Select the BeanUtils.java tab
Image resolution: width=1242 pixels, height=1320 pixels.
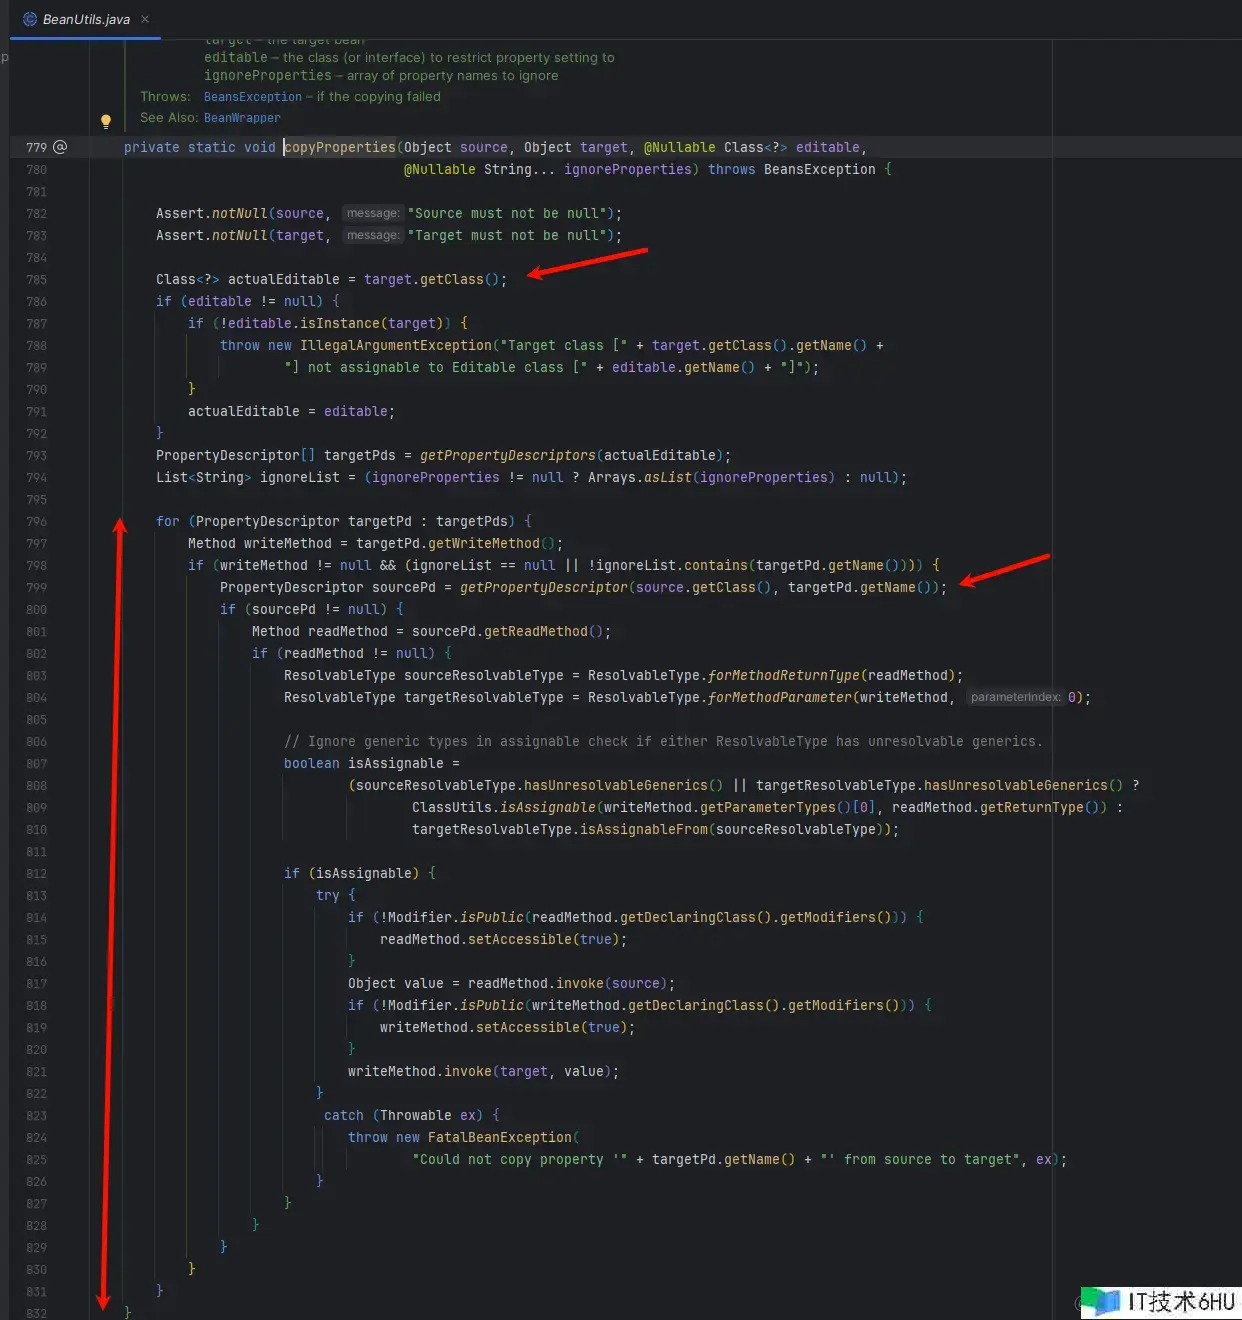coord(86,19)
